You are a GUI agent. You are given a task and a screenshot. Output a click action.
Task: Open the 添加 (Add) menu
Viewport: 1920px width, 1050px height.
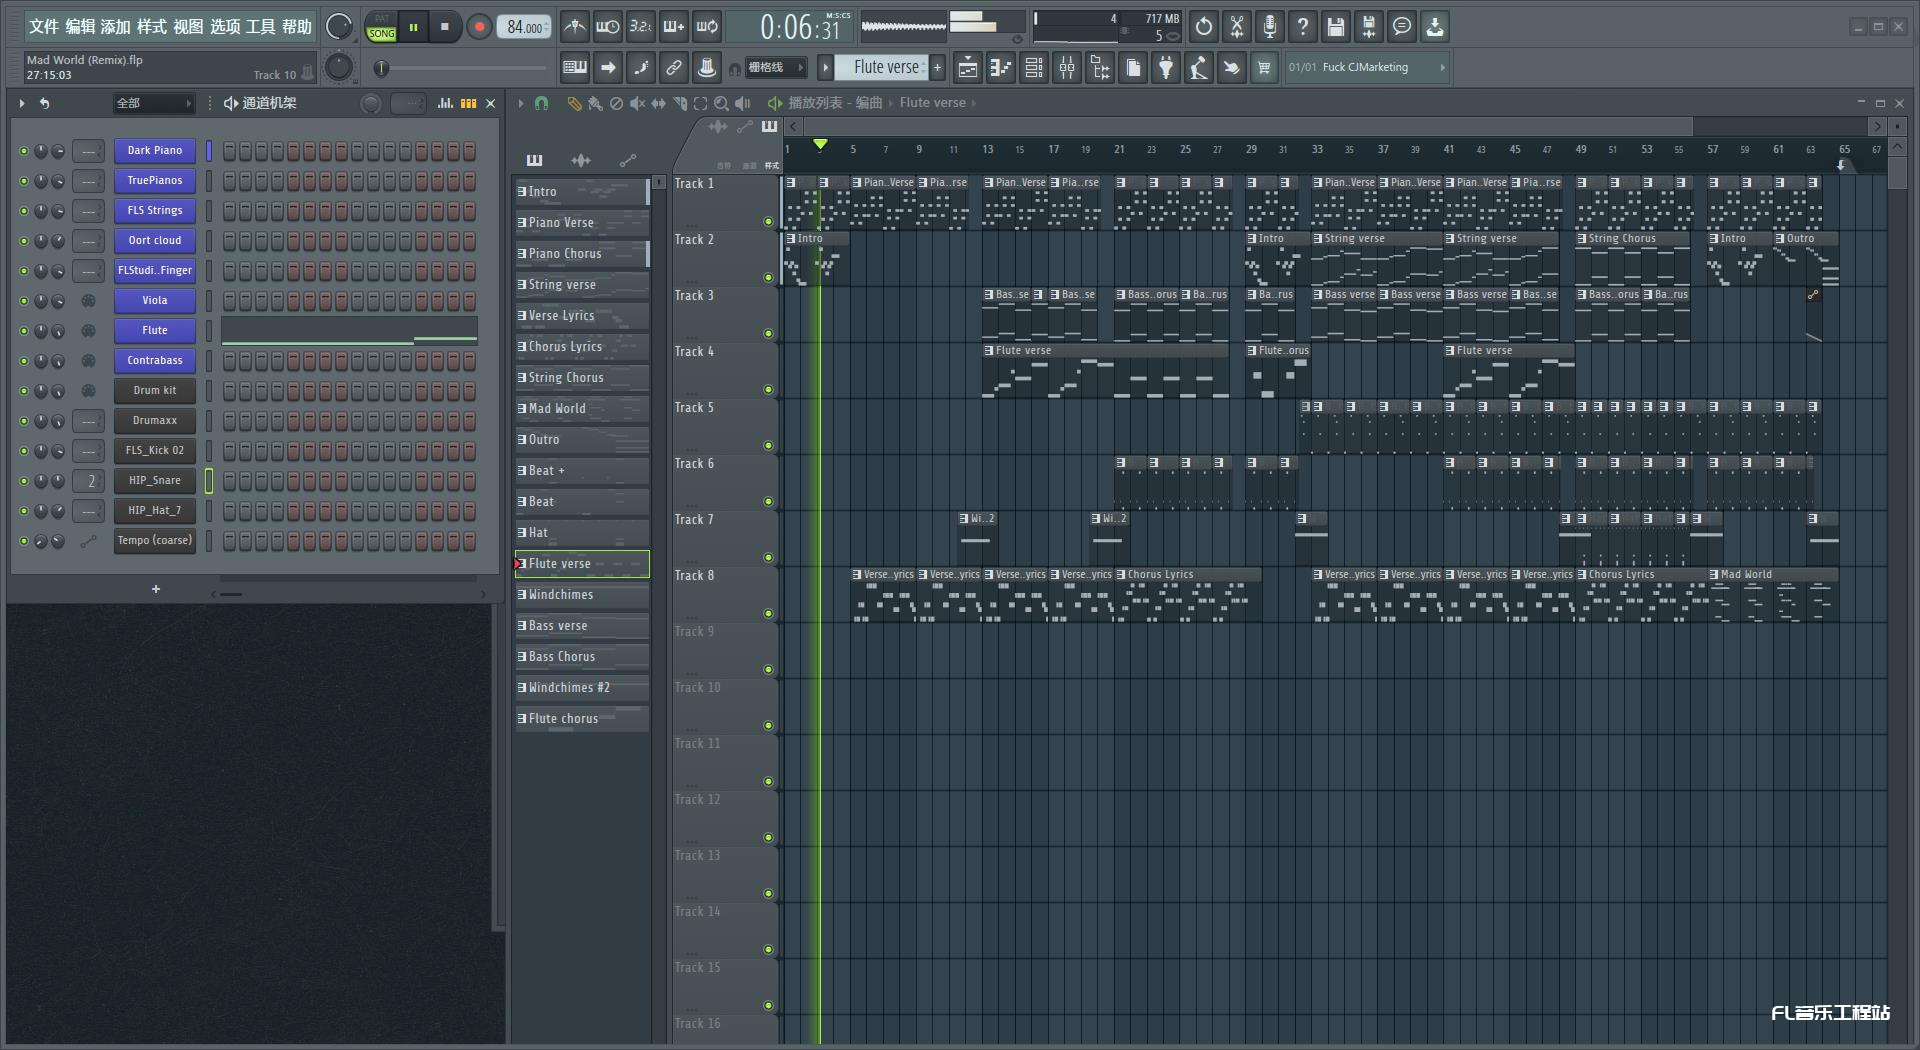pyautogui.click(x=115, y=27)
